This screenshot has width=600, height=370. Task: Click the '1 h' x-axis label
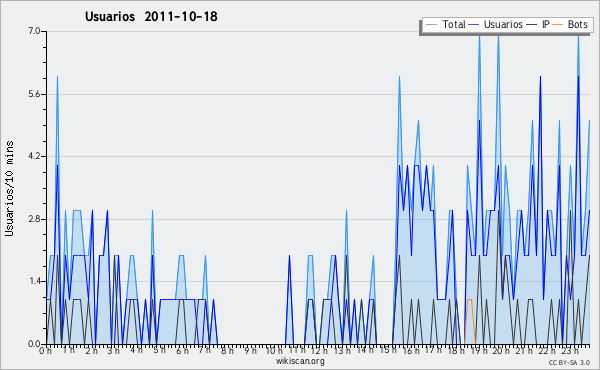coord(69,350)
